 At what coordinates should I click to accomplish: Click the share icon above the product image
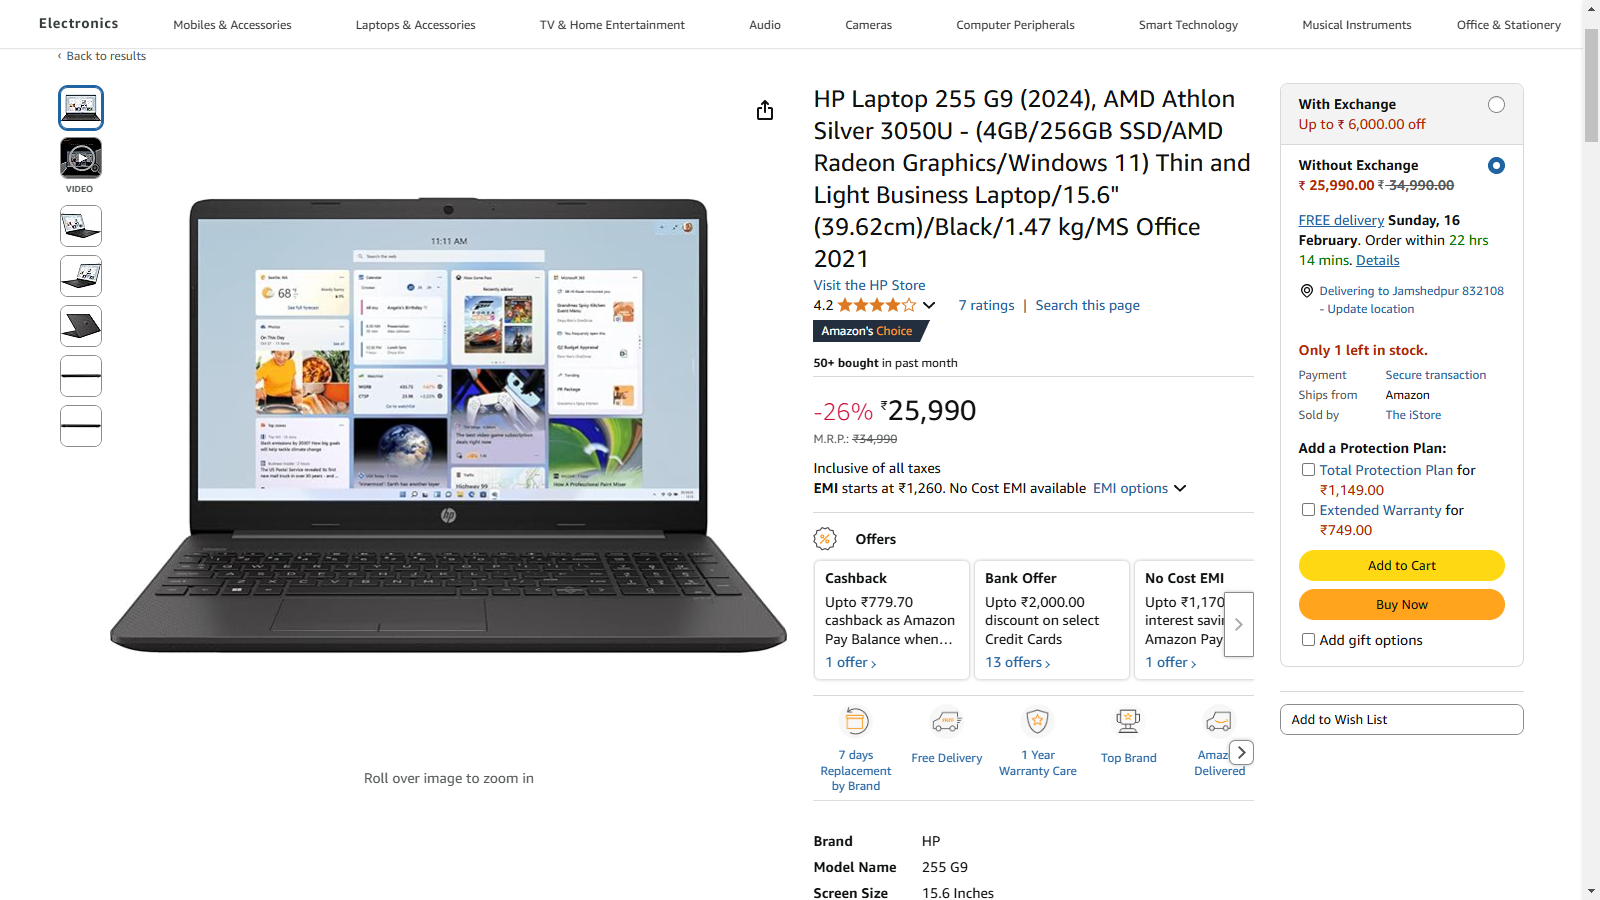[x=765, y=110]
